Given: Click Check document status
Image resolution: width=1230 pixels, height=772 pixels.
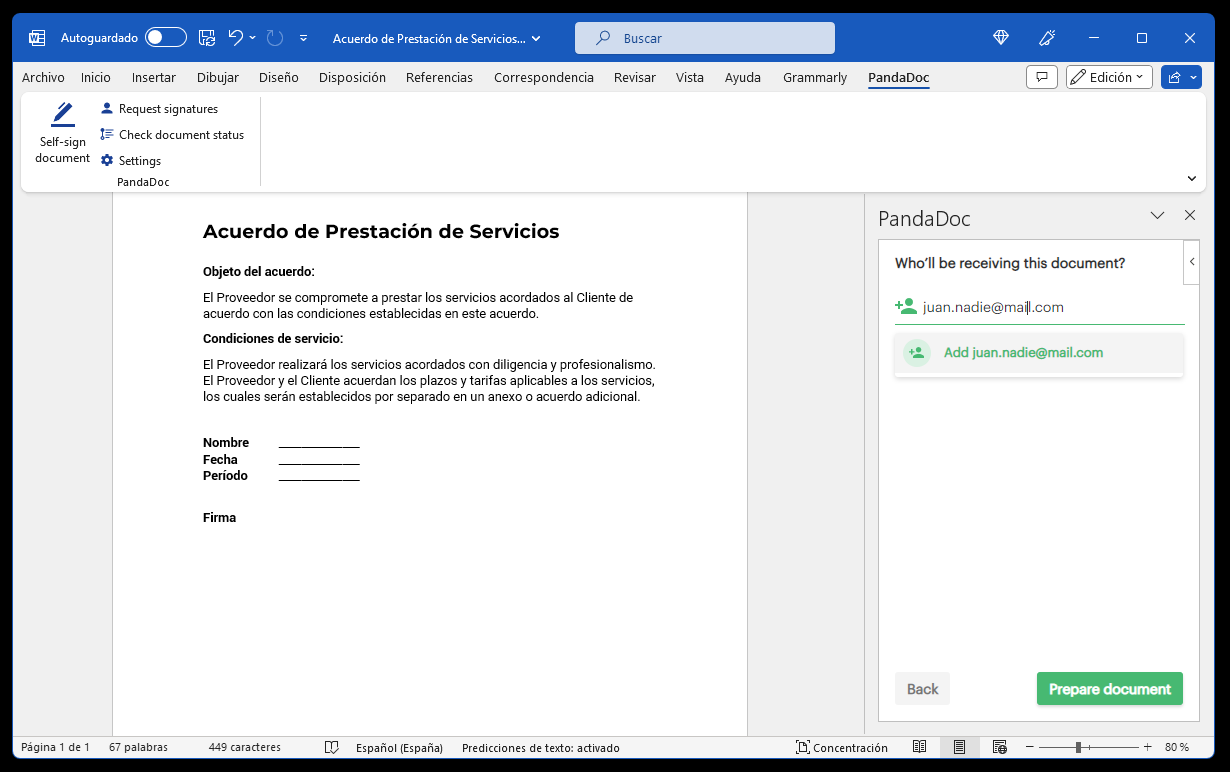Looking at the screenshot, I should click(x=172, y=134).
